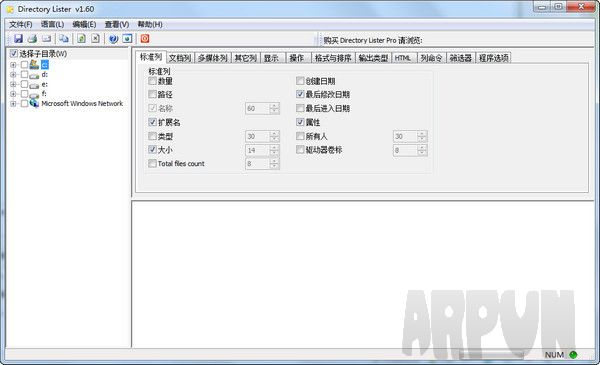This screenshot has height=365, width=600.
Task: Expand the f: drive tree node
Action: tap(13, 94)
